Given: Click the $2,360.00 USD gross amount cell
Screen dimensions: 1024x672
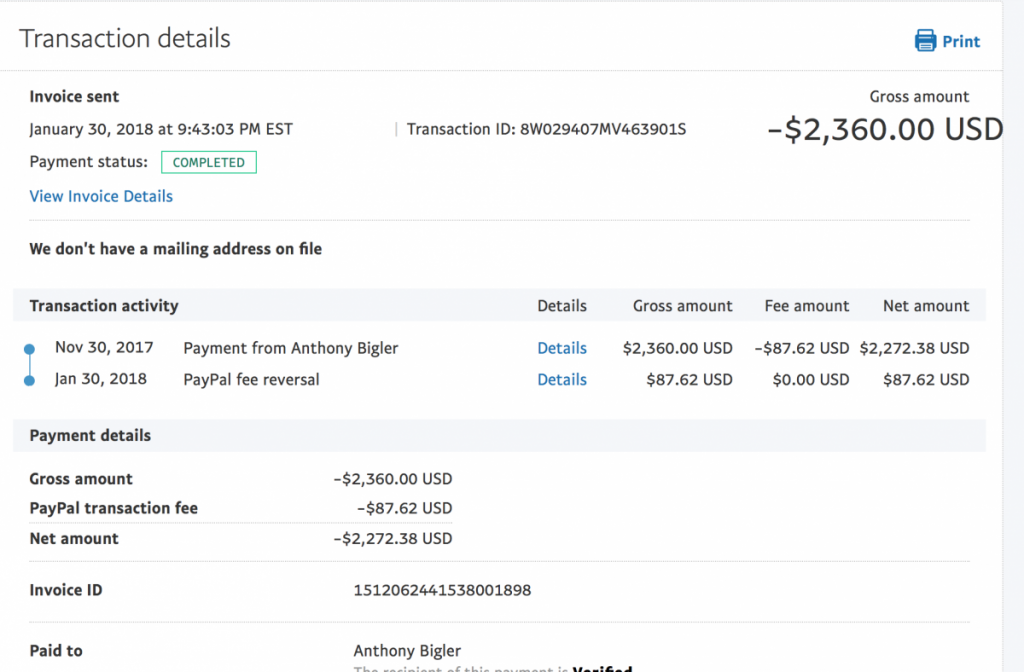Looking at the screenshot, I should 677,348.
